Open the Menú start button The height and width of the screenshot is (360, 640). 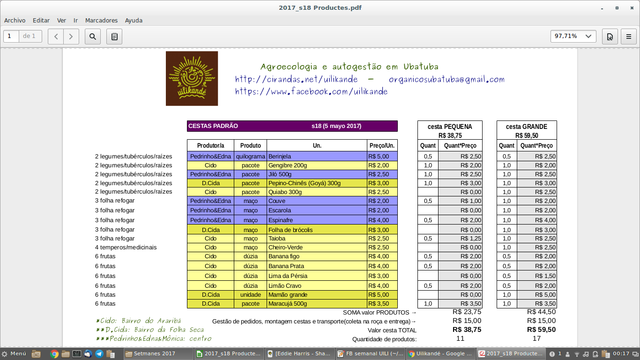coord(15,354)
